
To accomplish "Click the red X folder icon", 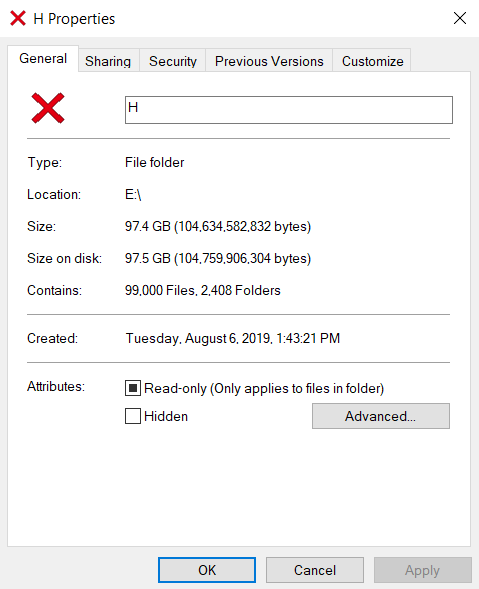I will point(48,108).
